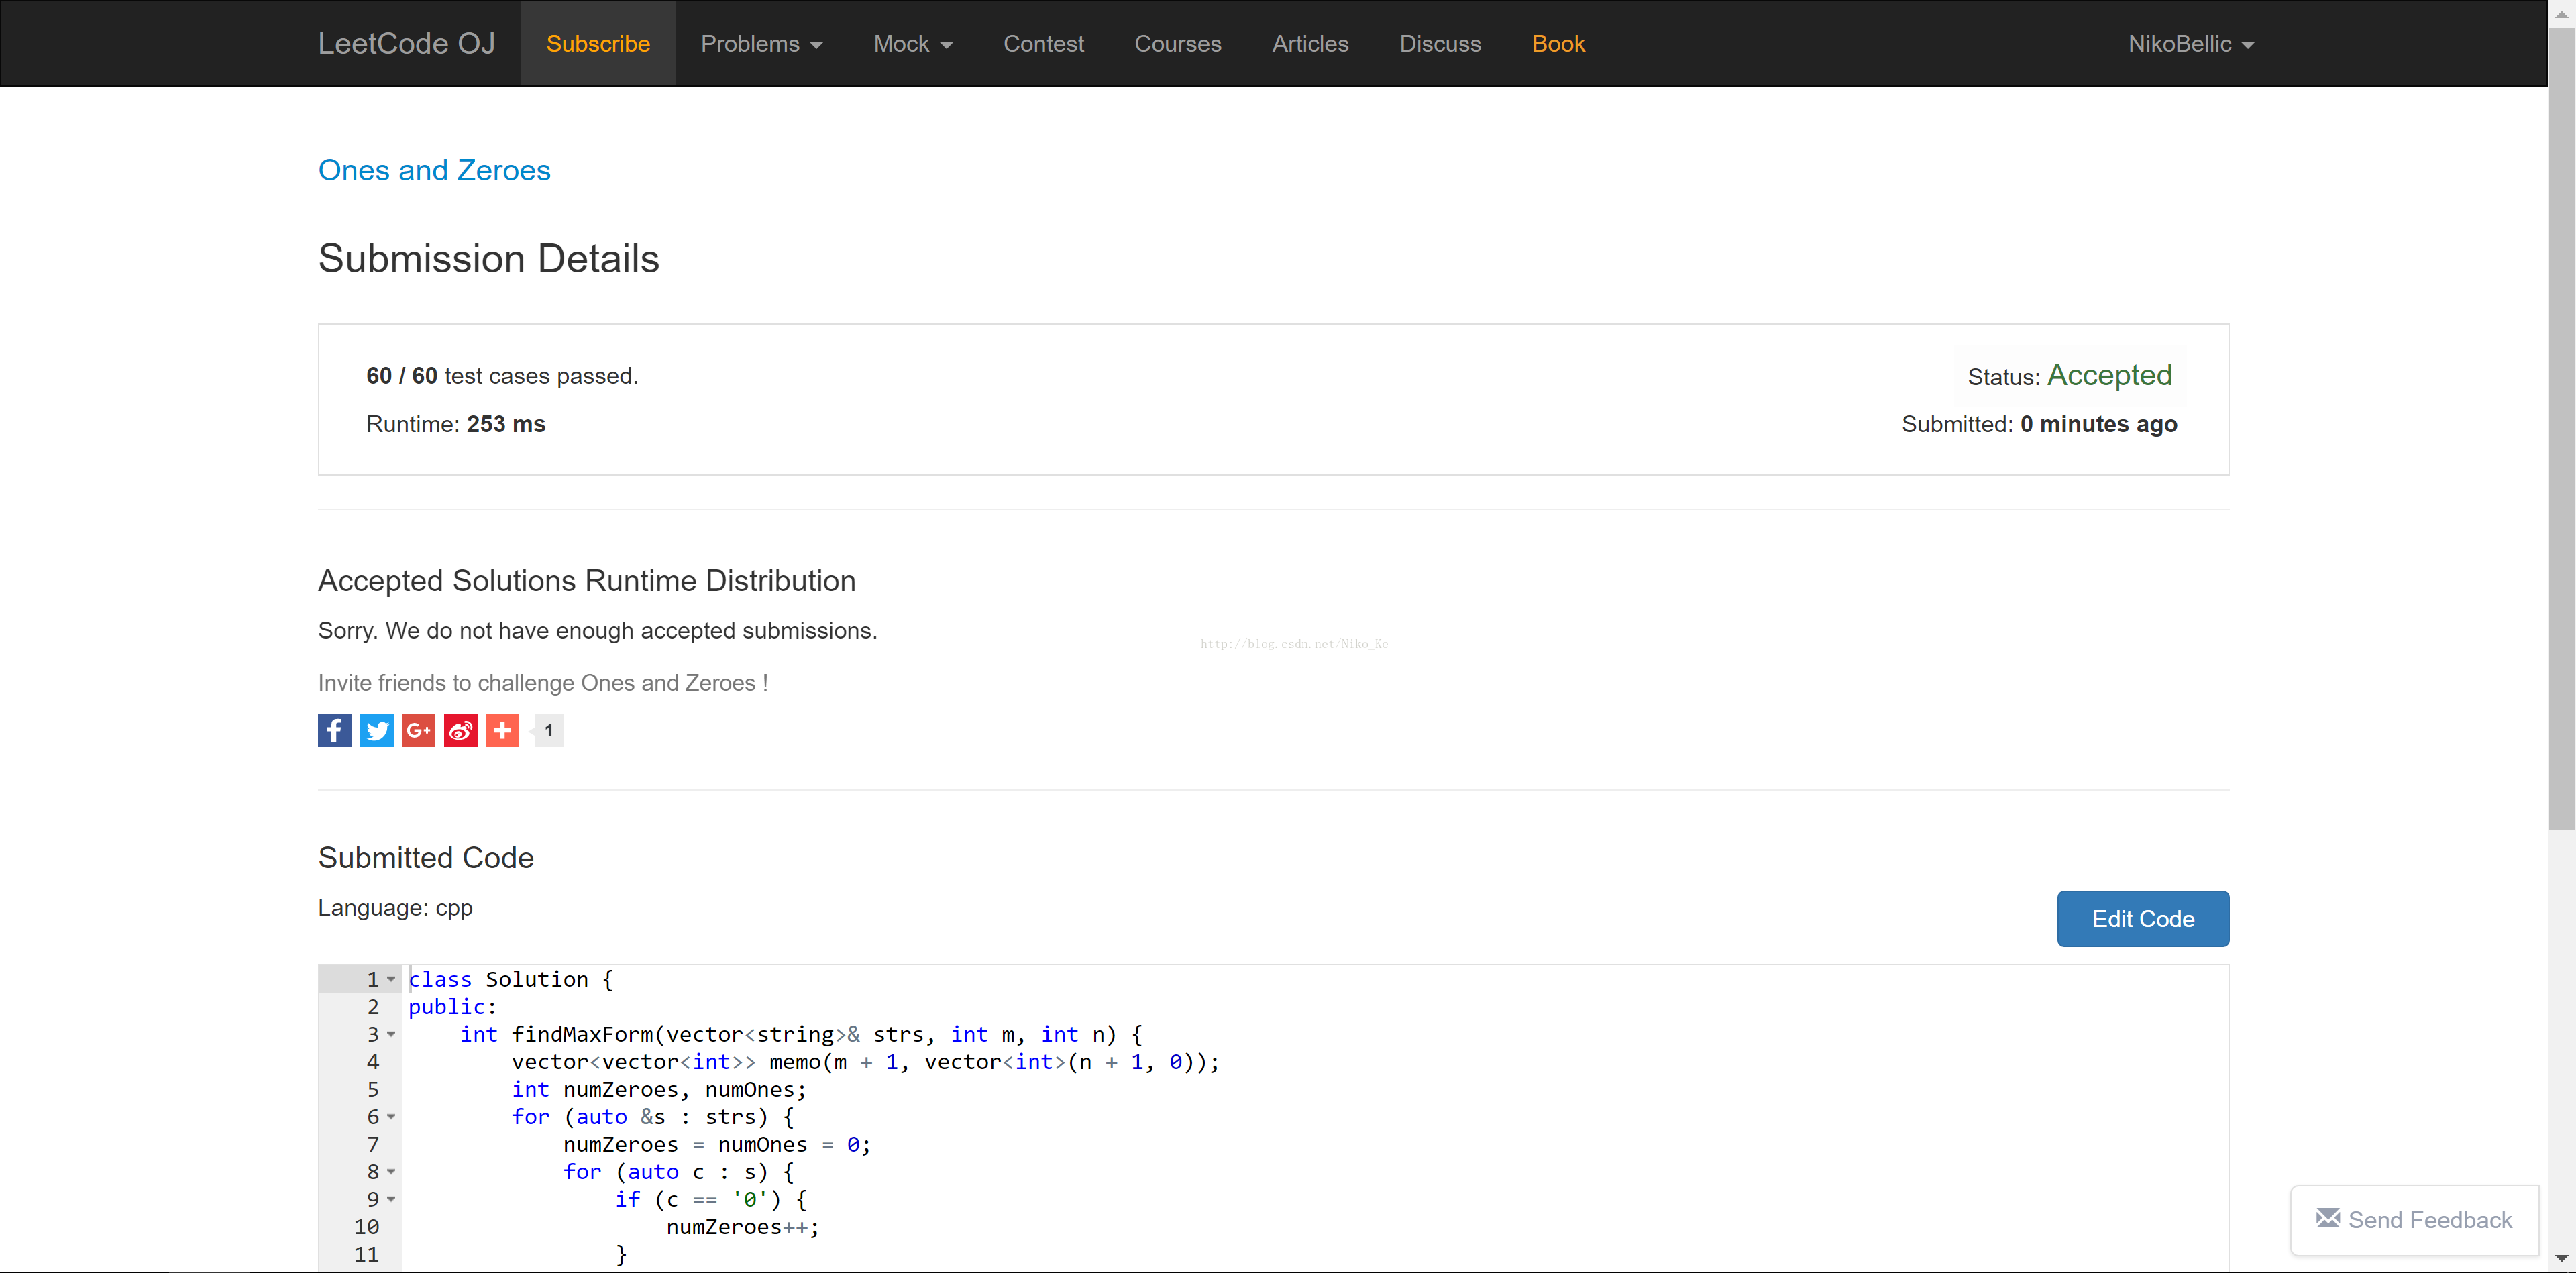Open Ones and Zeroes problem link

tap(434, 170)
